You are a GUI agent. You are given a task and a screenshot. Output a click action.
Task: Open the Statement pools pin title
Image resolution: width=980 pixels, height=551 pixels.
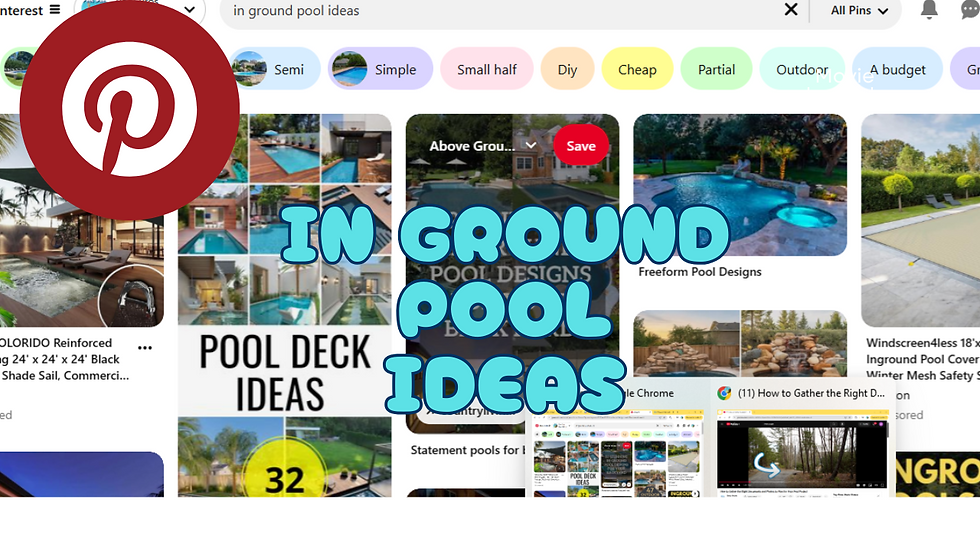467,450
